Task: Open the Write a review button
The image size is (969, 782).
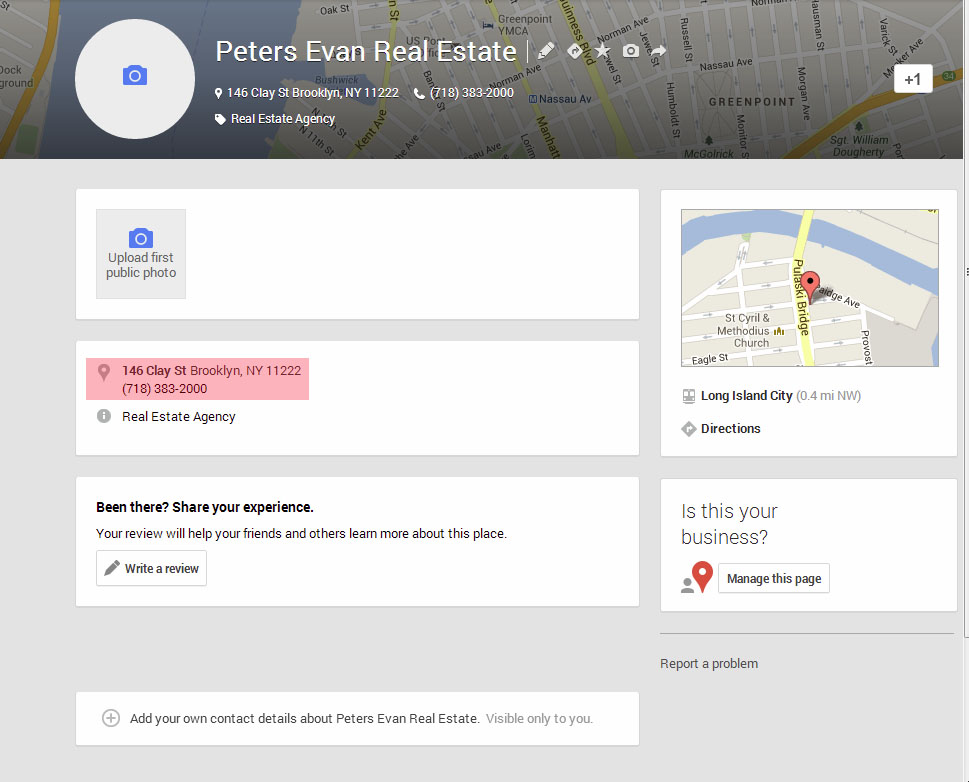Action: tap(151, 568)
